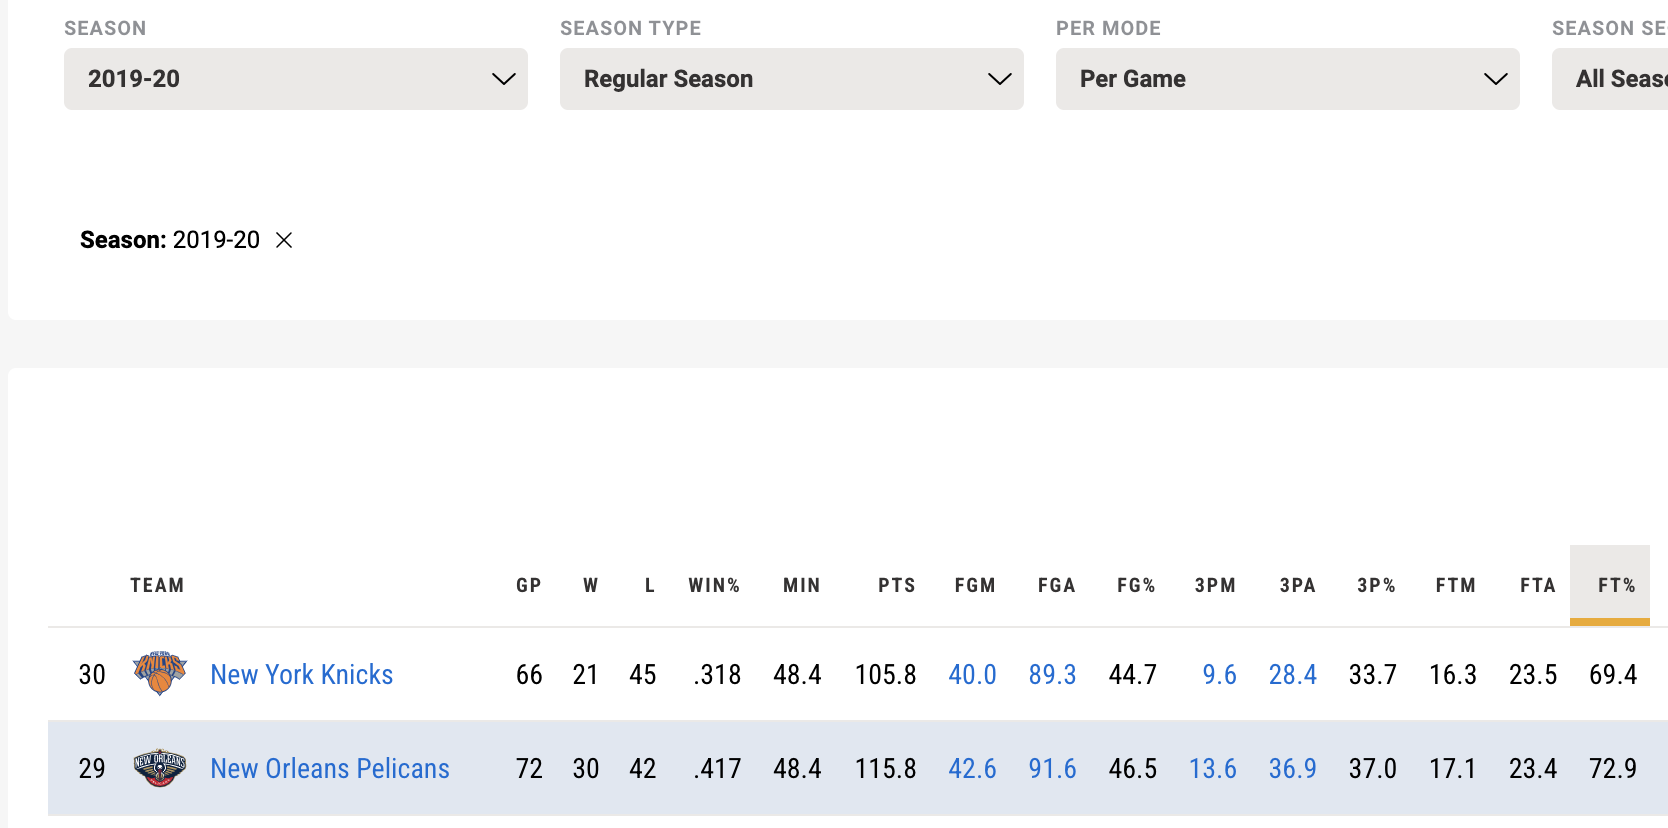Click Knicks FGM value 40.0
Image resolution: width=1668 pixels, height=828 pixels.
point(972,675)
